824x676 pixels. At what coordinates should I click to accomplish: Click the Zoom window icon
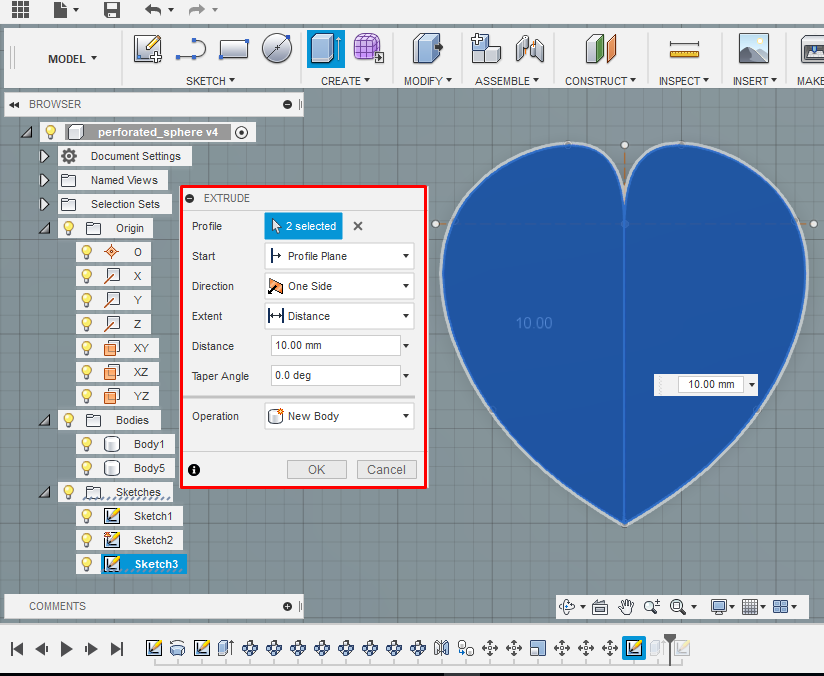coord(652,607)
